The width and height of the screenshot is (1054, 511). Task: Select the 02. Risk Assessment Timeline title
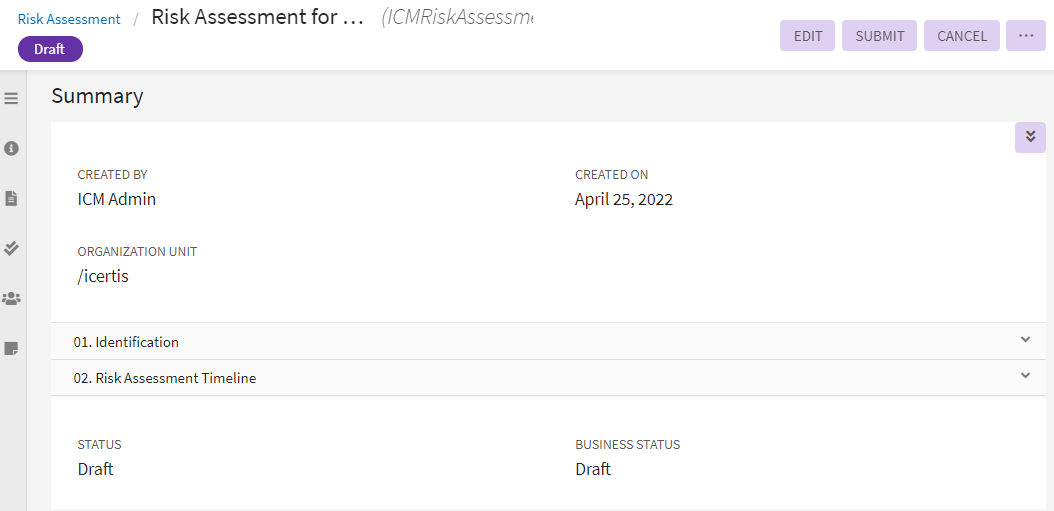click(x=165, y=378)
